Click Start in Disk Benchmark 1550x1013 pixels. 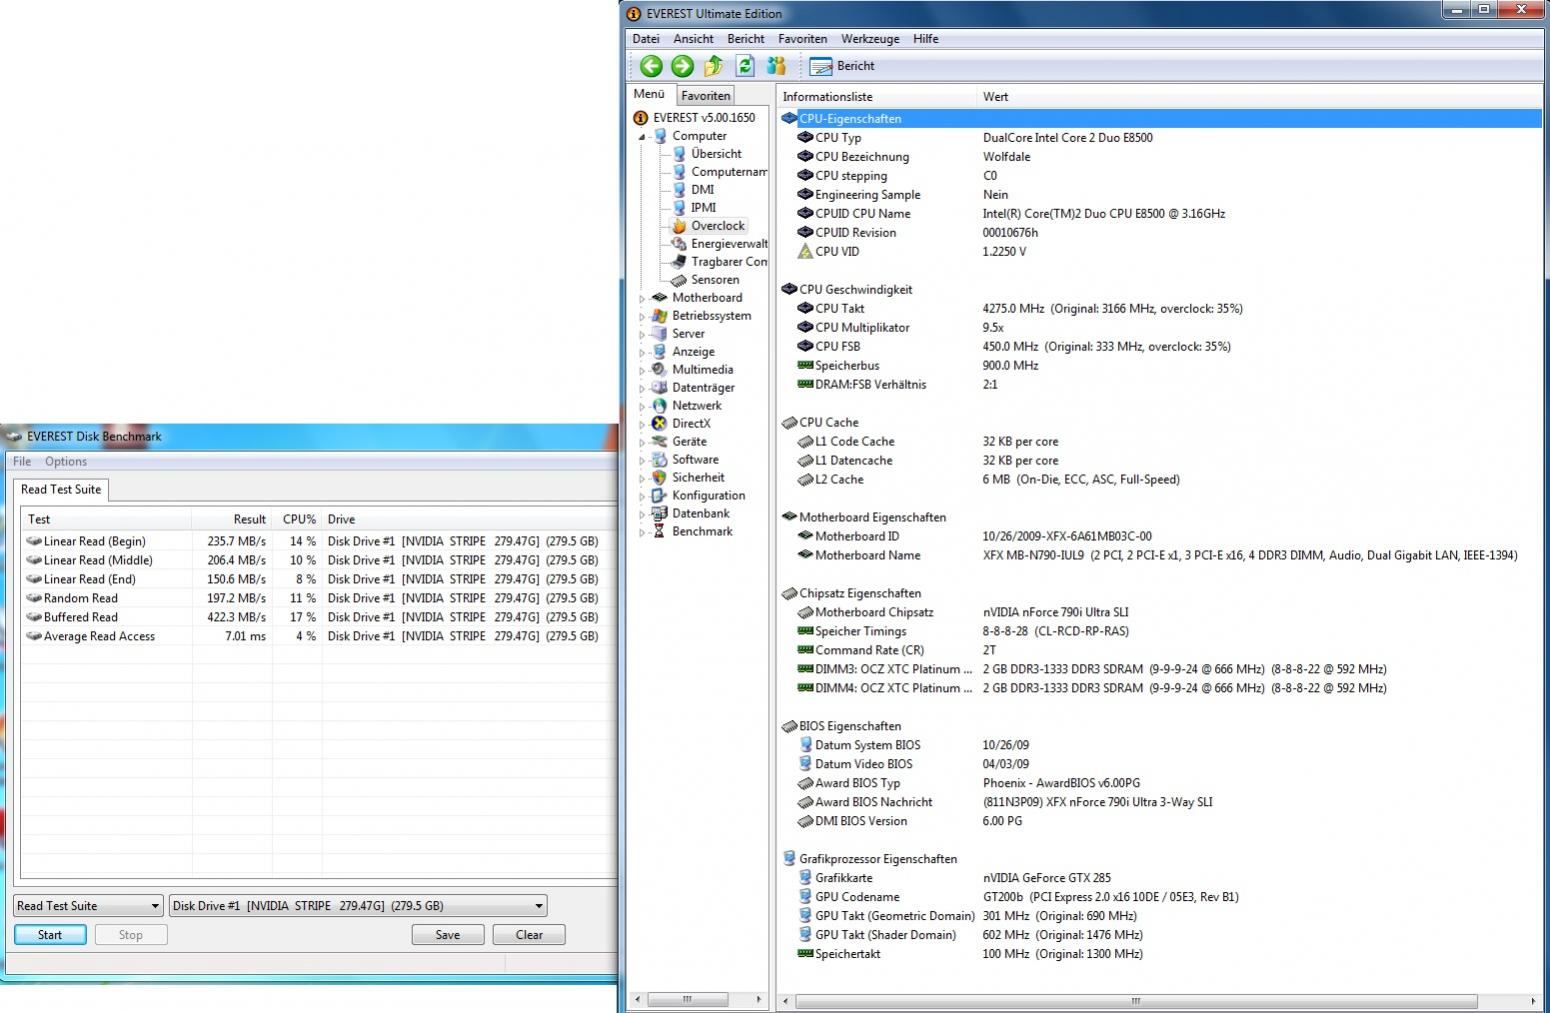[x=50, y=935]
